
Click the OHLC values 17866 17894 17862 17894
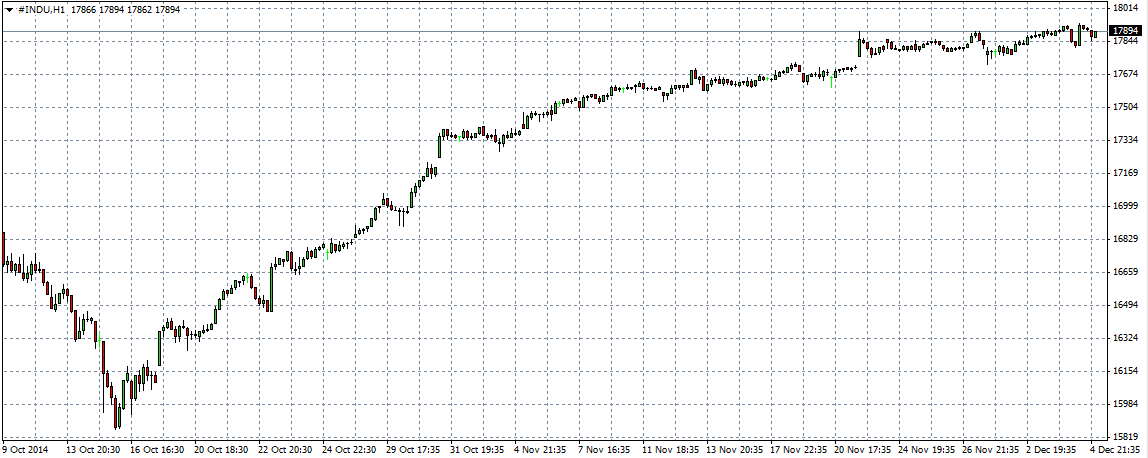point(126,9)
